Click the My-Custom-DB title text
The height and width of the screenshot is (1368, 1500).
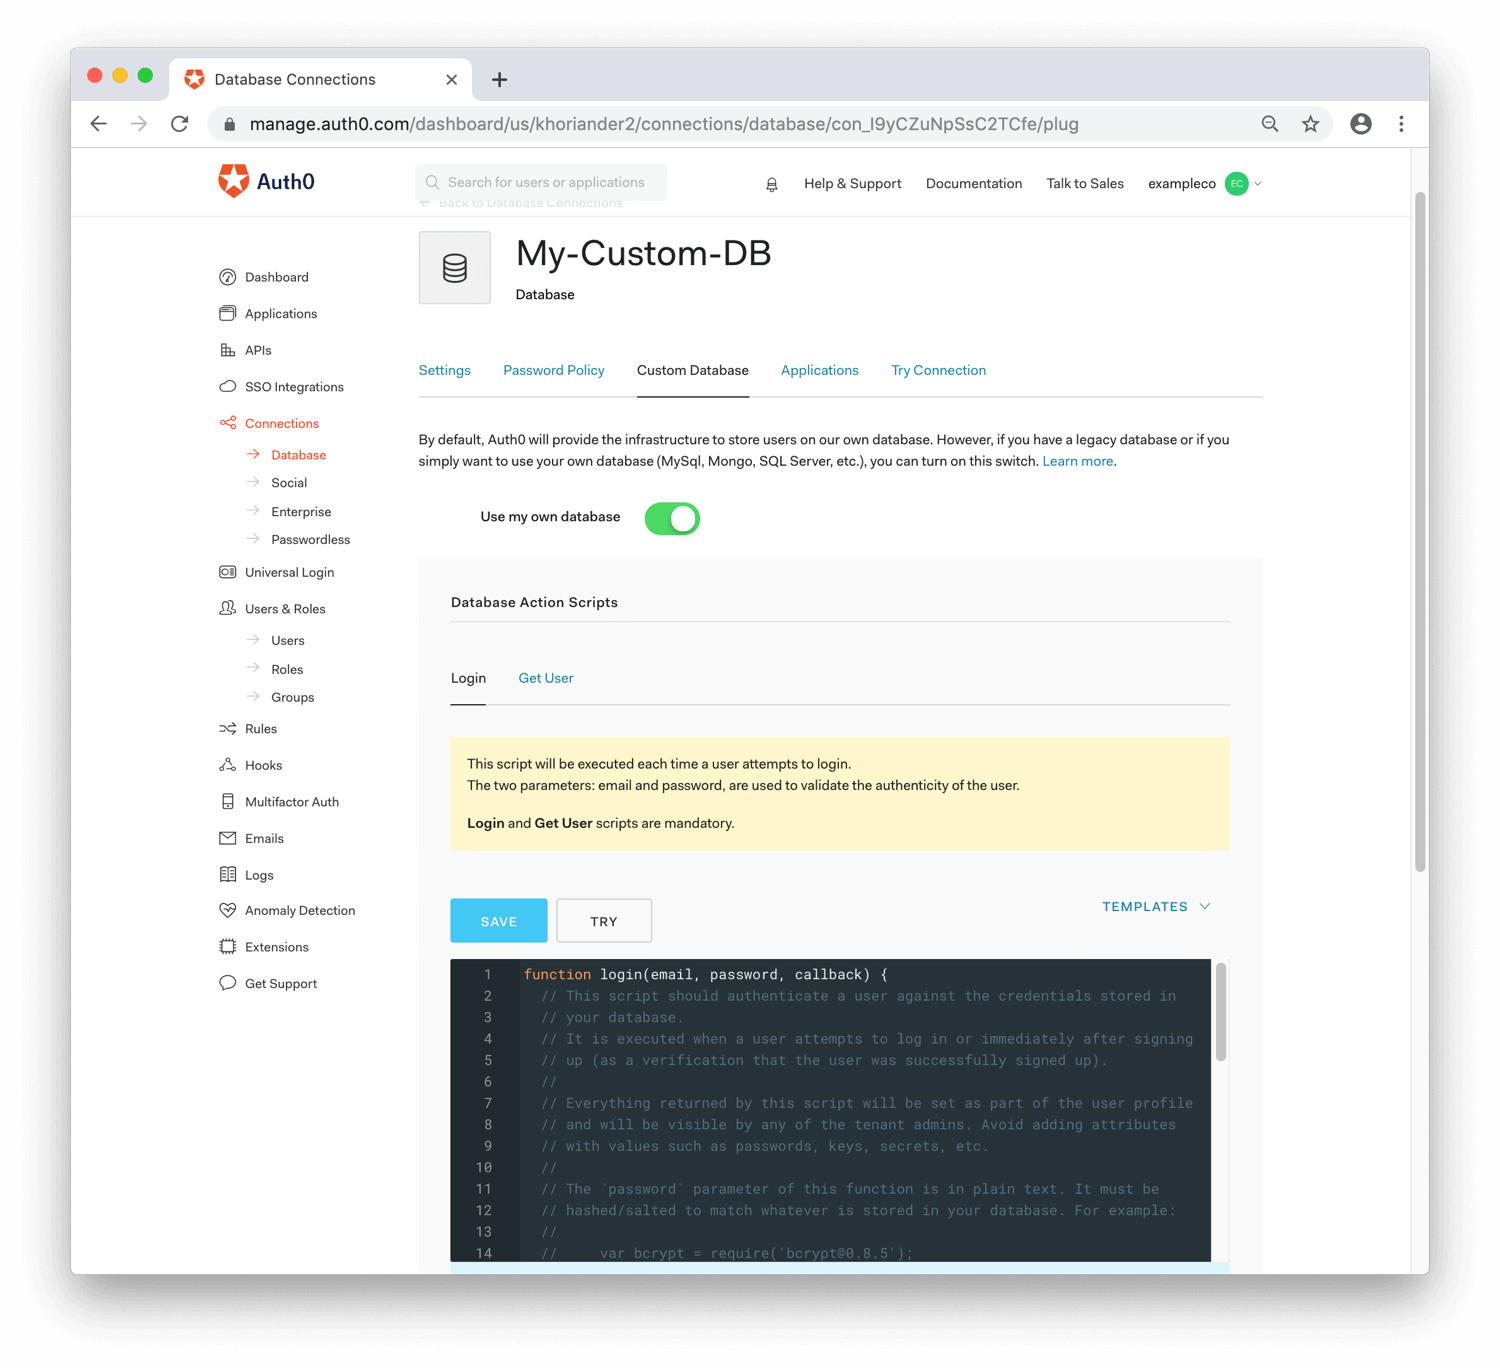point(644,254)
